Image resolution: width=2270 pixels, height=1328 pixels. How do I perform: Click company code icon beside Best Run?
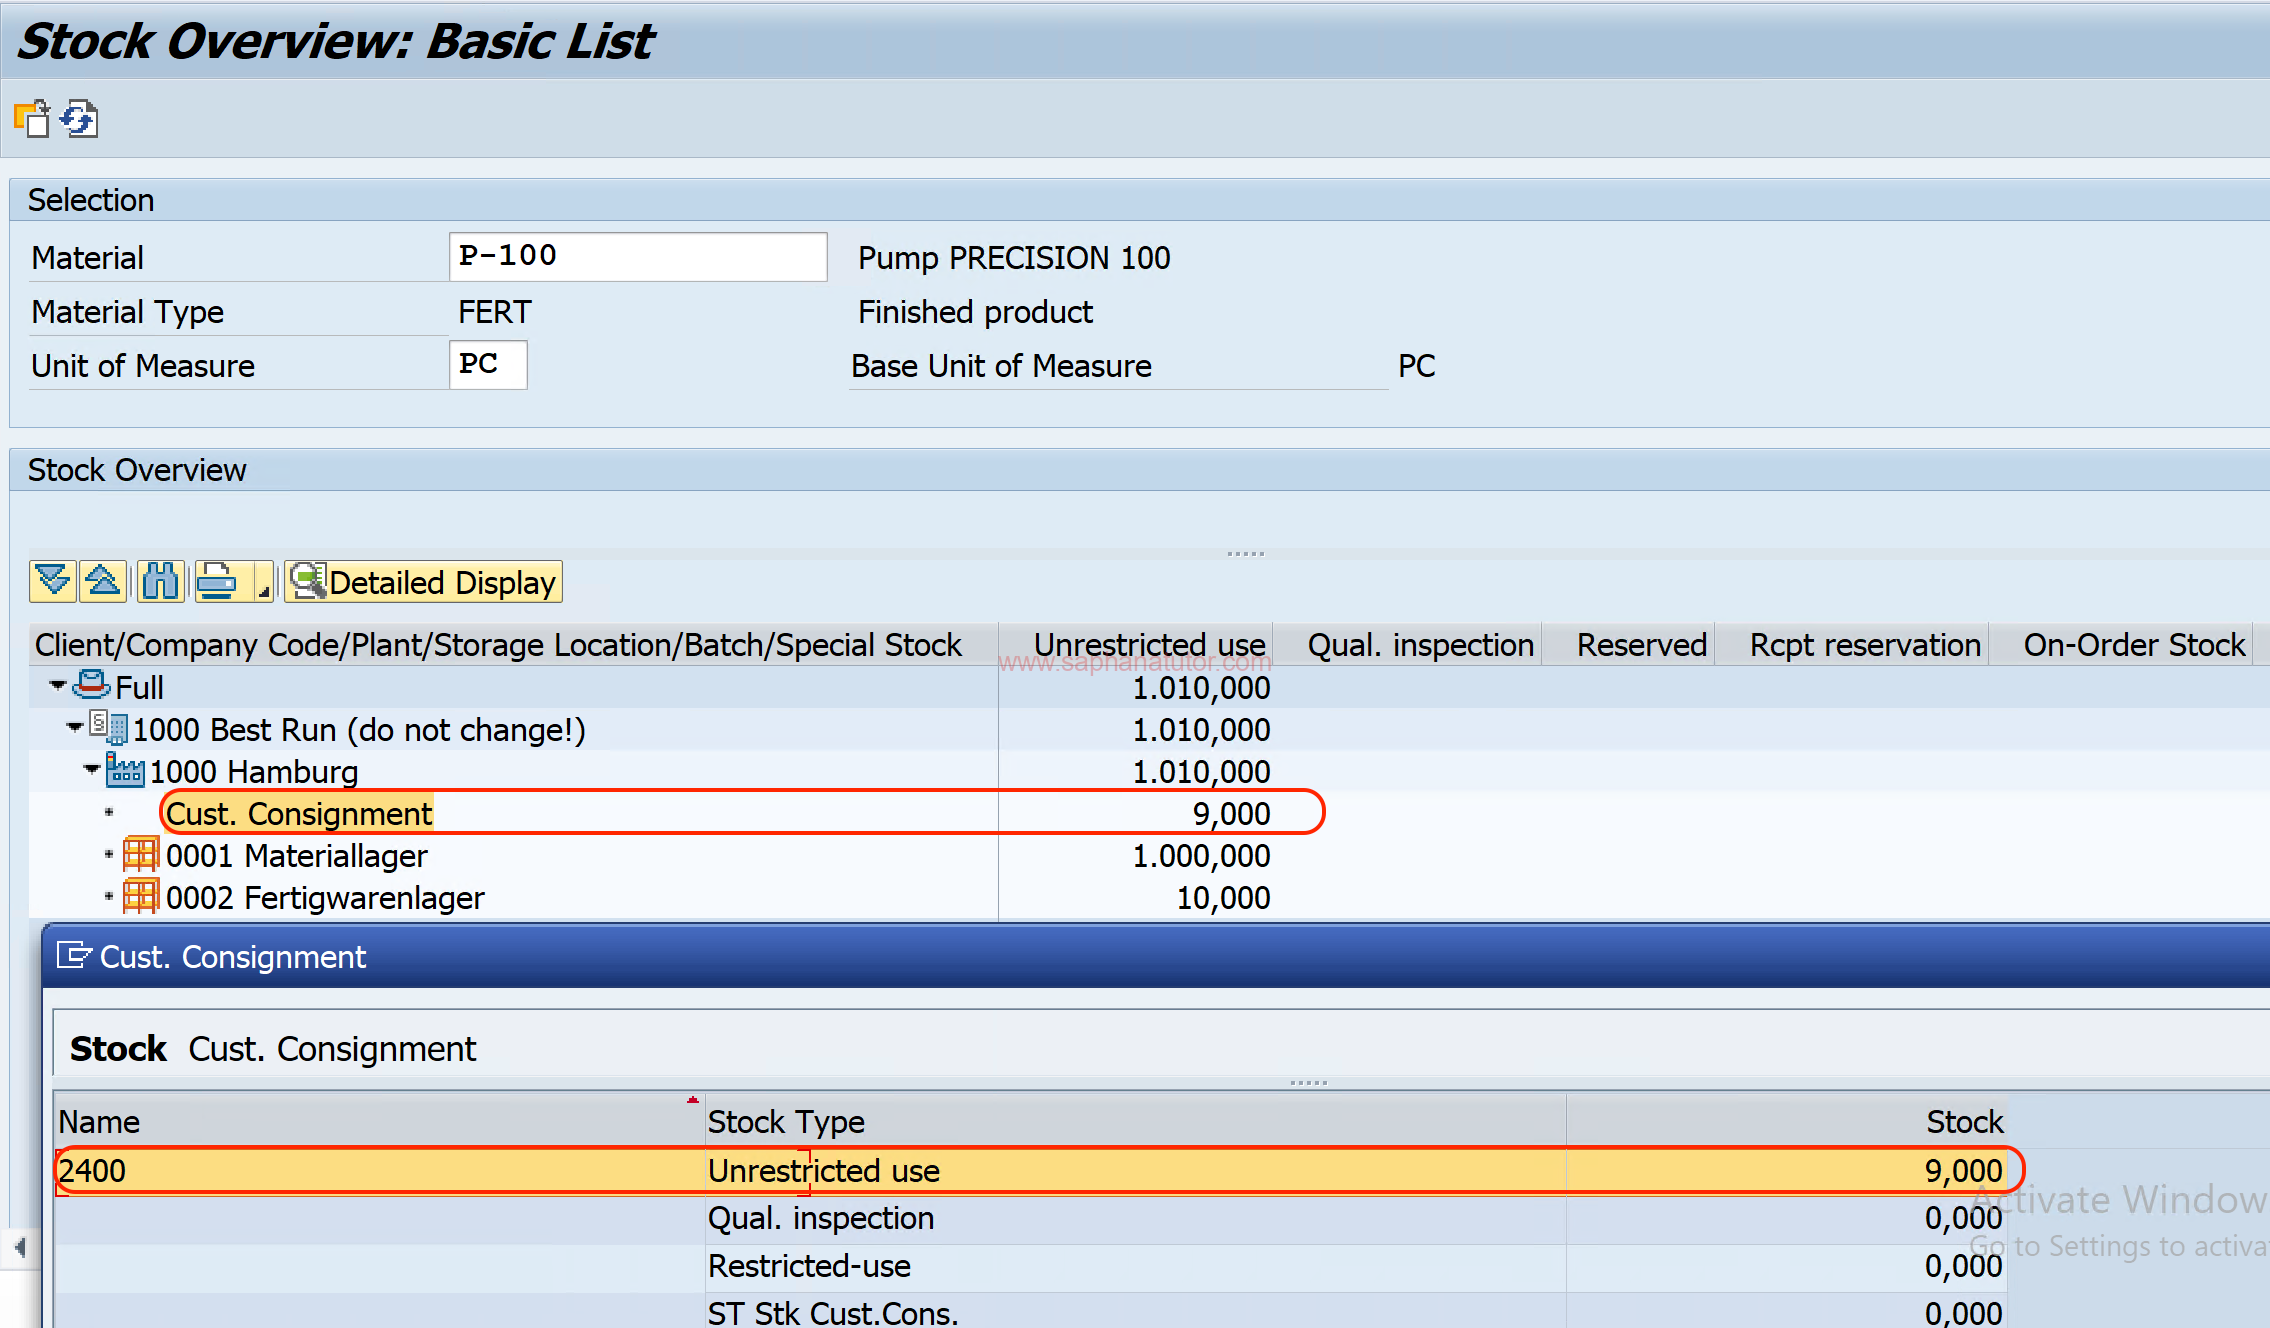click(109, 727)
